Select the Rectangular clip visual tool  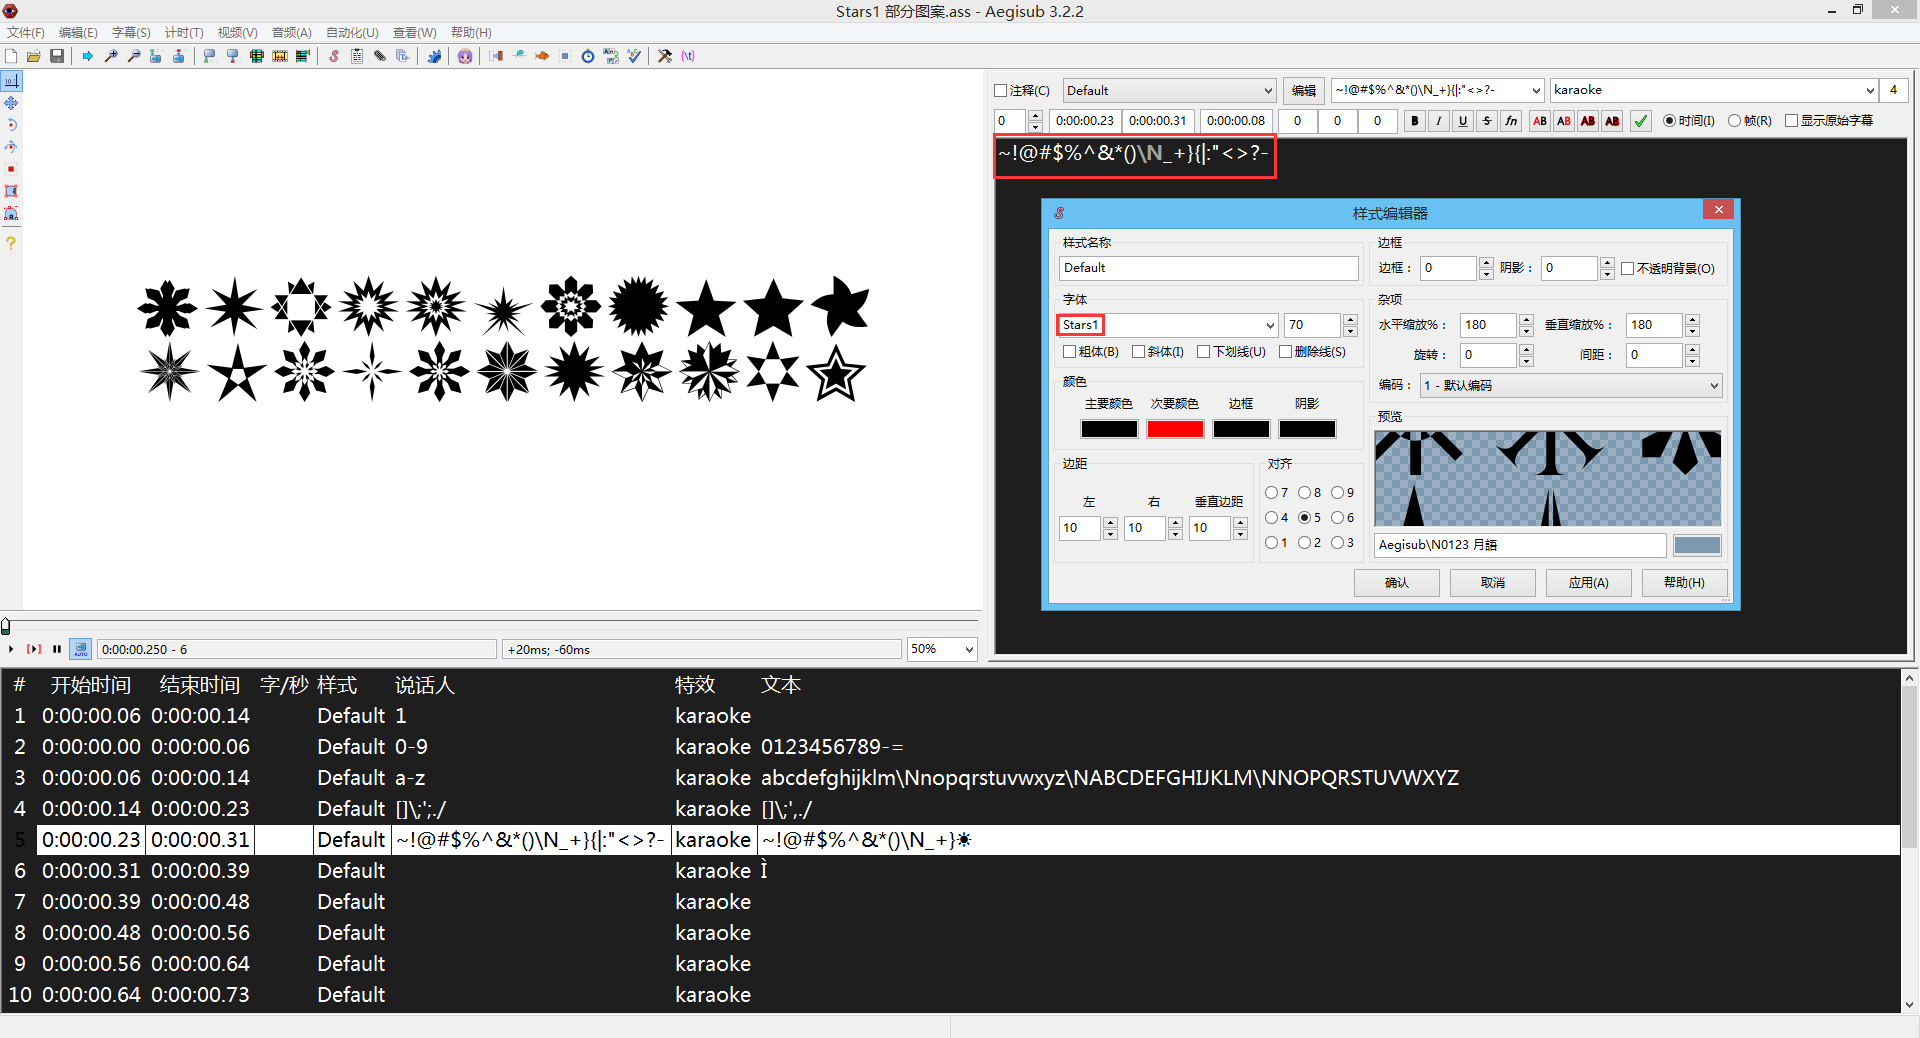tap(11, 191)
